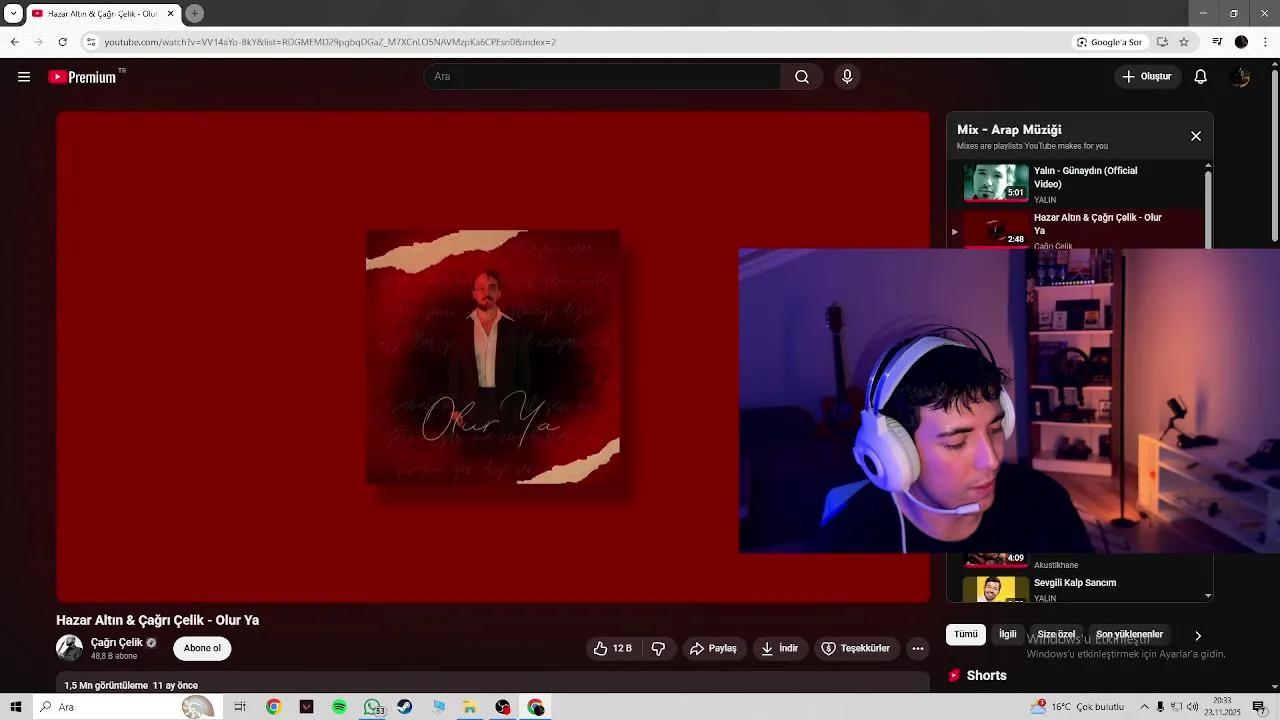Image resolution: width=1280 pixels, height=720 pixels.
Task: Open File Explorer from taskbar
Action: (469, 707)
